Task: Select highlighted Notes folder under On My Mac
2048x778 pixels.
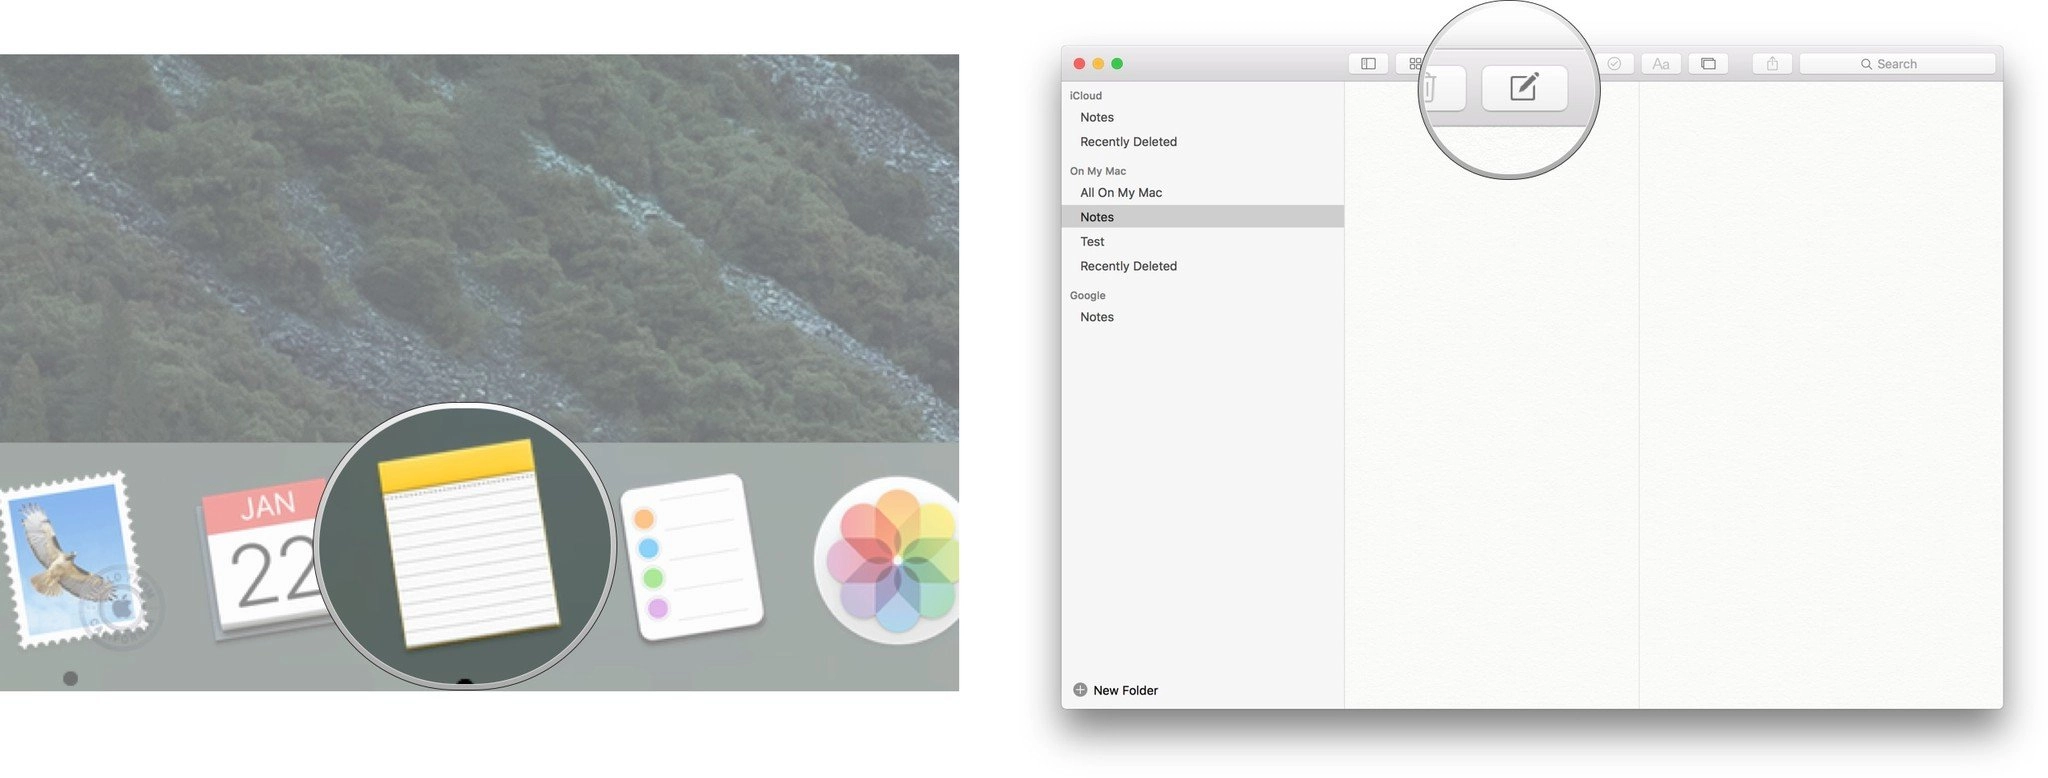Action: (x=1202, y=217)
